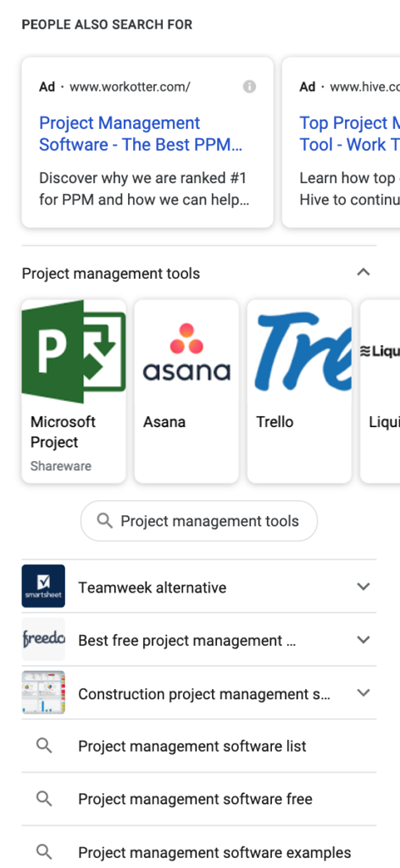
Task: Collapse the Project management tools section
Action: pos(363,272)
